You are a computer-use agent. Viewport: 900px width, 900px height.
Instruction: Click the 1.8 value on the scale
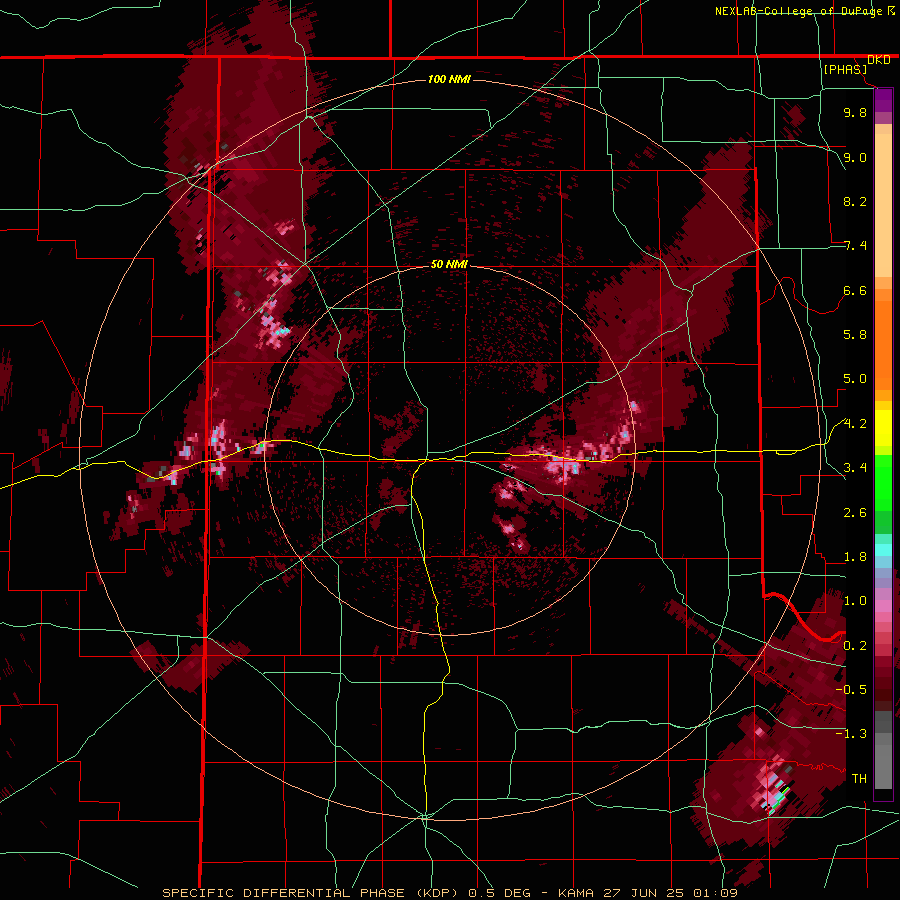pyautogui.click(x=855, y=557)
